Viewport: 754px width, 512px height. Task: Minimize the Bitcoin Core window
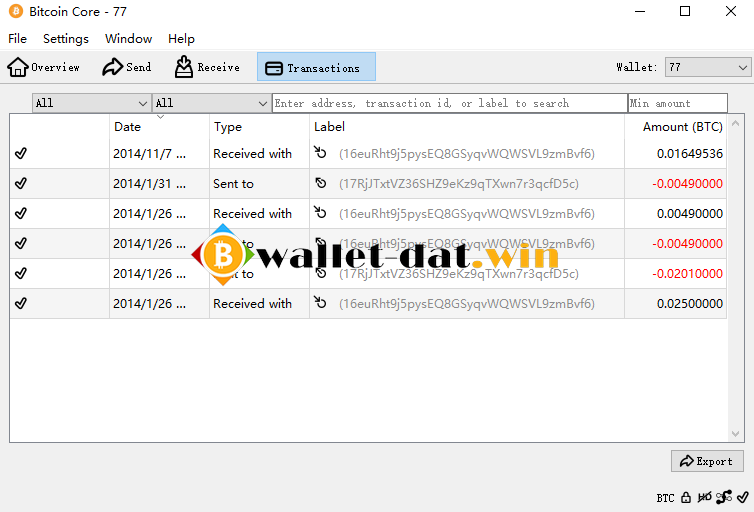coord(640,11)
